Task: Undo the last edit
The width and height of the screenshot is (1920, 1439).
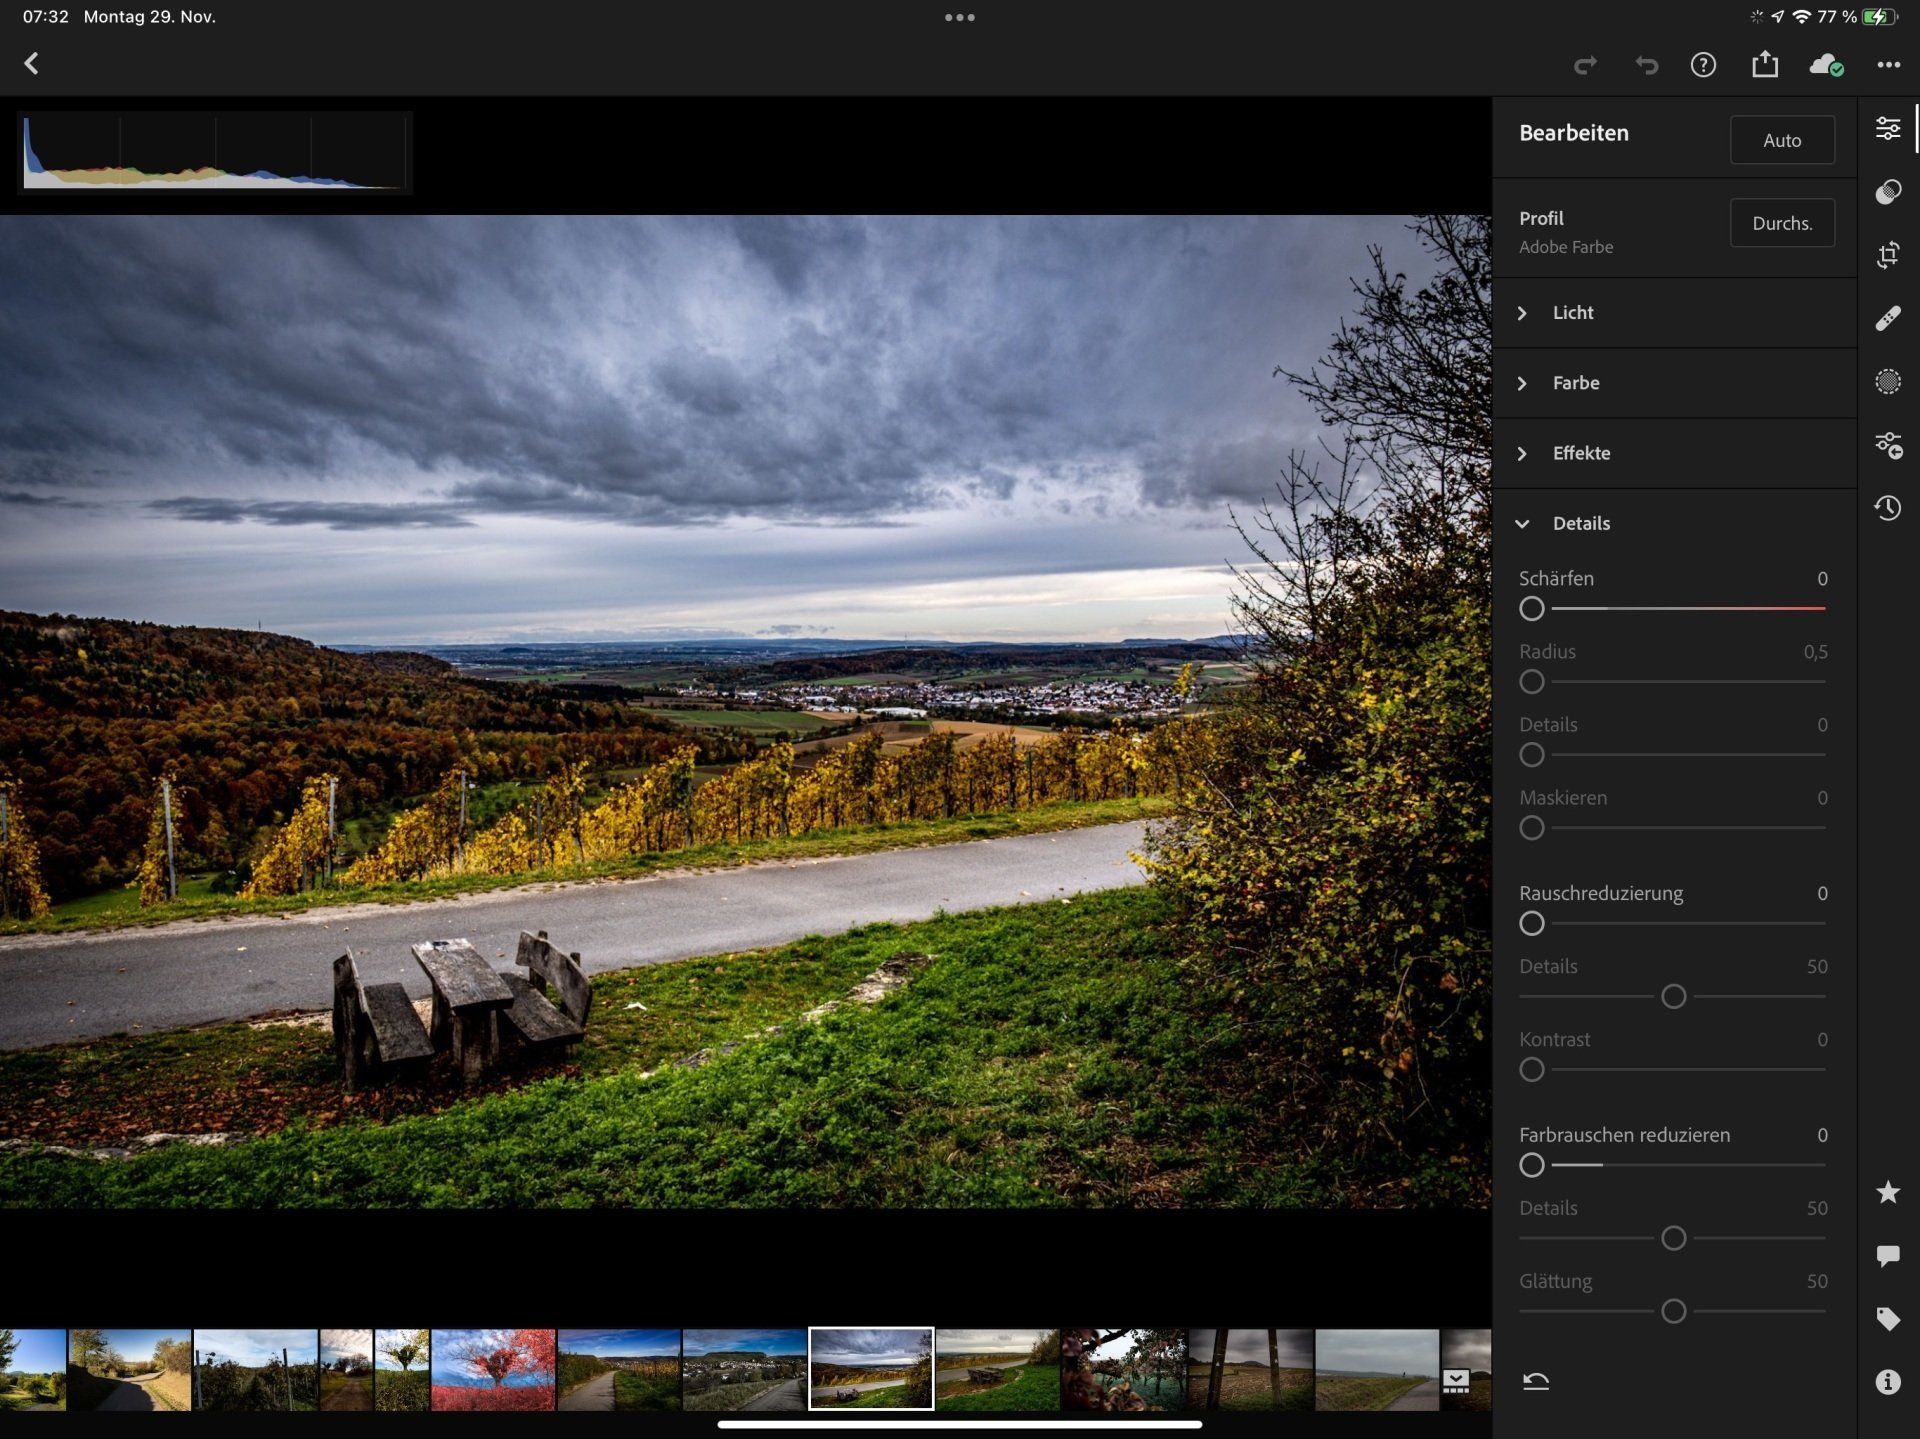Action: 1645,65
